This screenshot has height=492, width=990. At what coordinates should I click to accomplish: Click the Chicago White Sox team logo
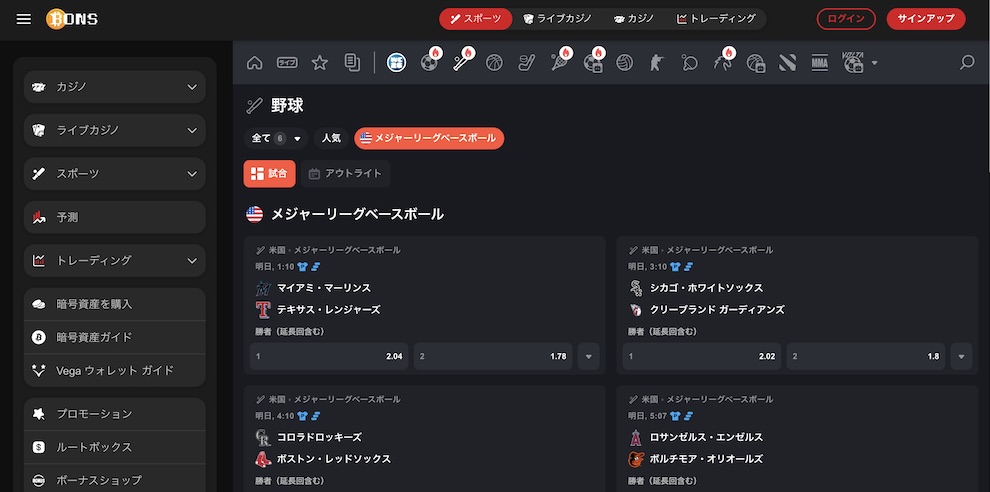tap(636, 288)
